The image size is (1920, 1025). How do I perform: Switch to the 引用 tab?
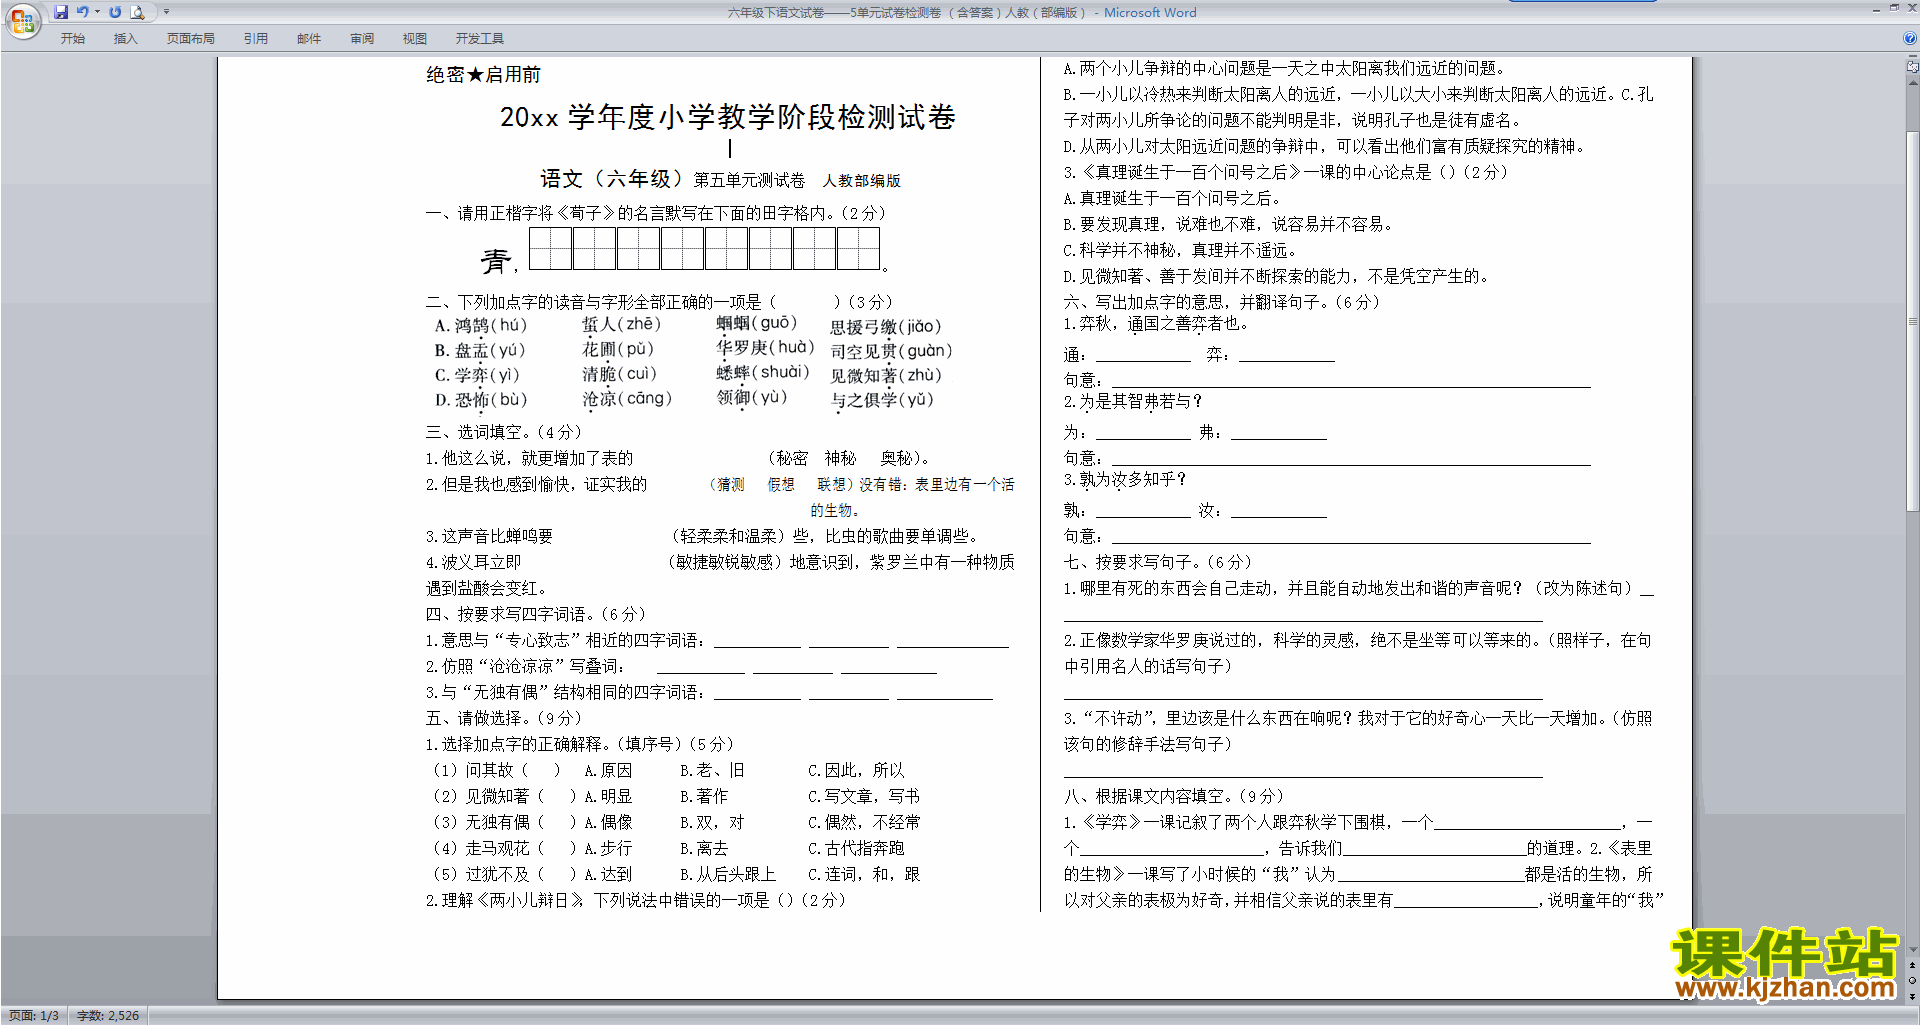tap(256, 38)
